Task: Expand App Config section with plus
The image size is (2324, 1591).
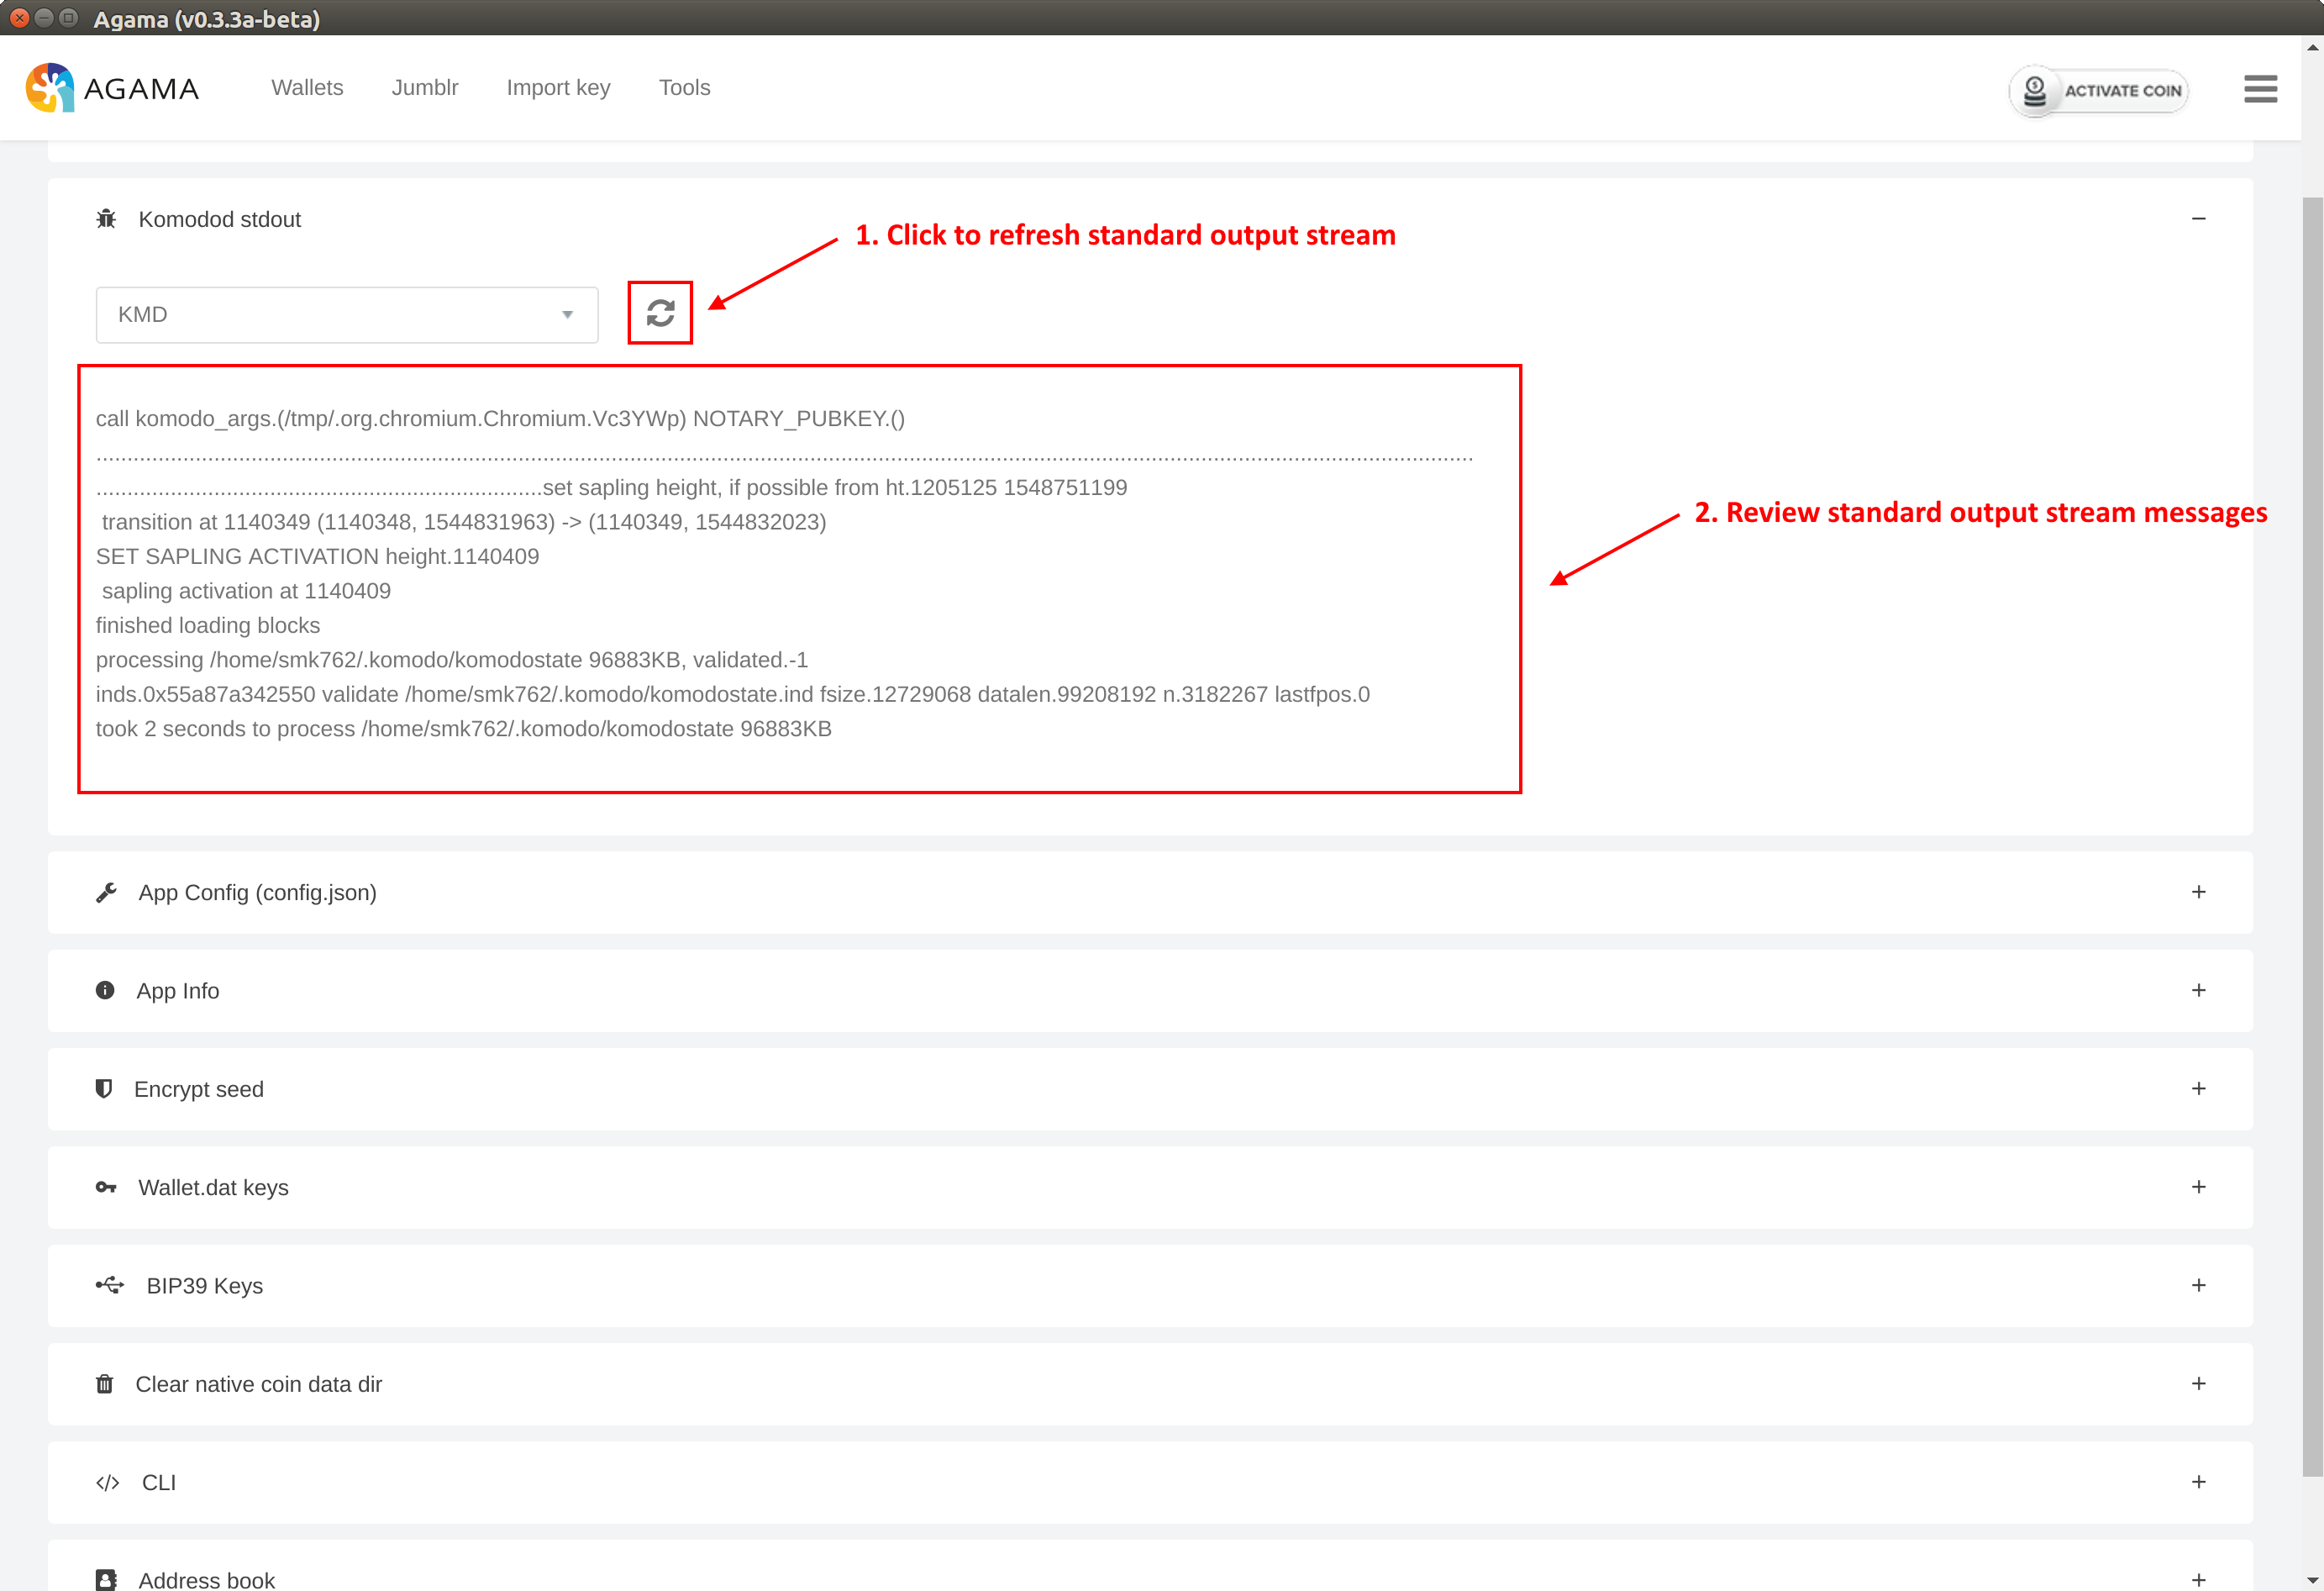Action: 2198,892
